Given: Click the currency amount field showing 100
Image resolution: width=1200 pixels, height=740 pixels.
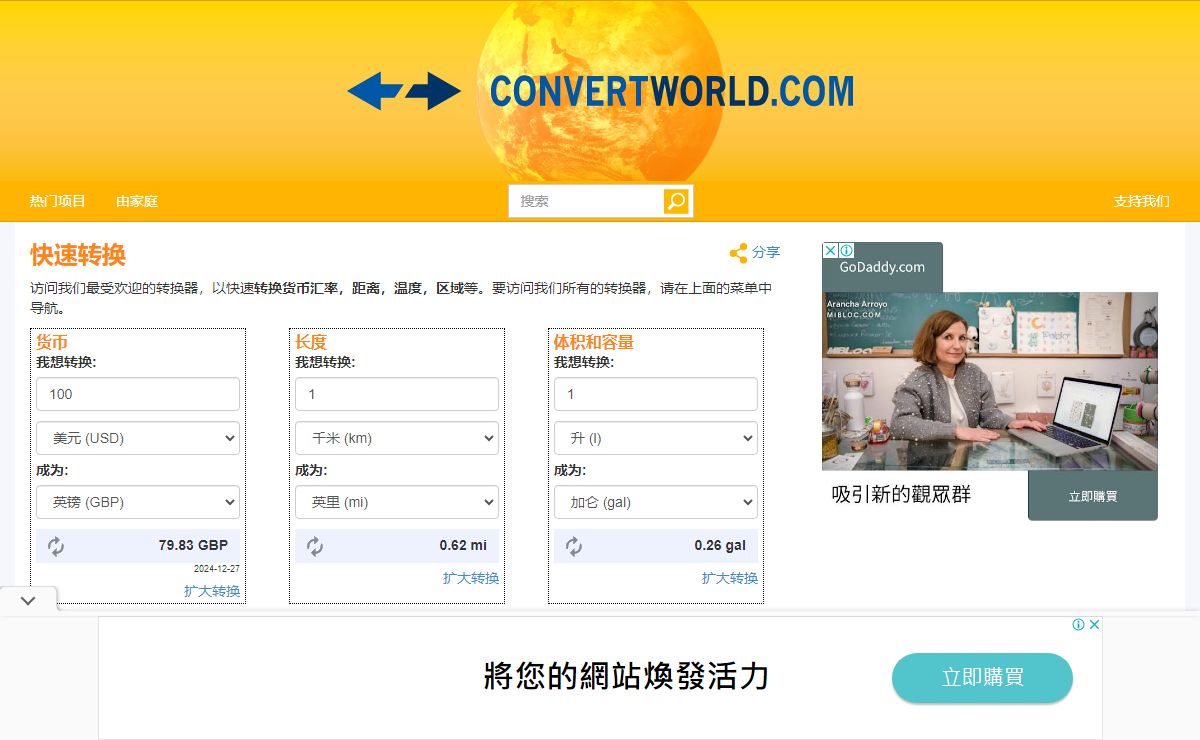Looking at the screenshot, I should click(138, 394).
